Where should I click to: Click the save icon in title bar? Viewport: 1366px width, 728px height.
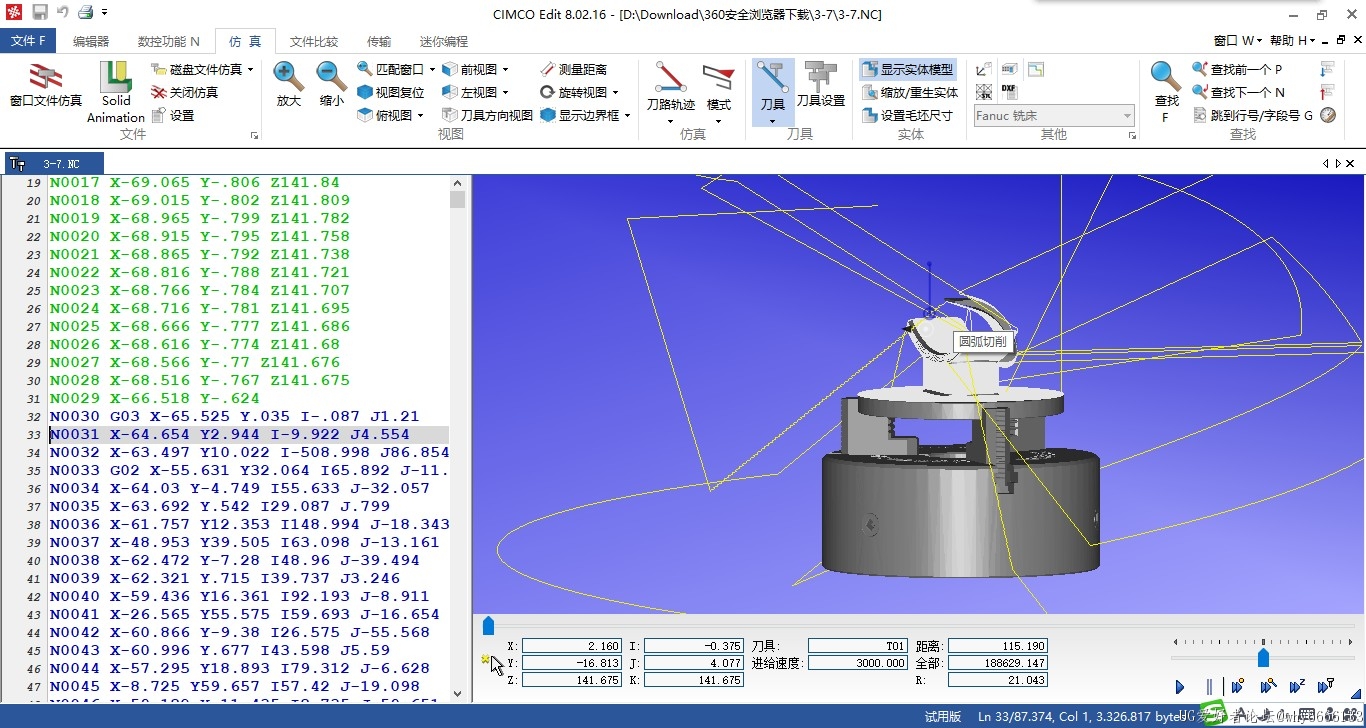(x=40, y=13)
